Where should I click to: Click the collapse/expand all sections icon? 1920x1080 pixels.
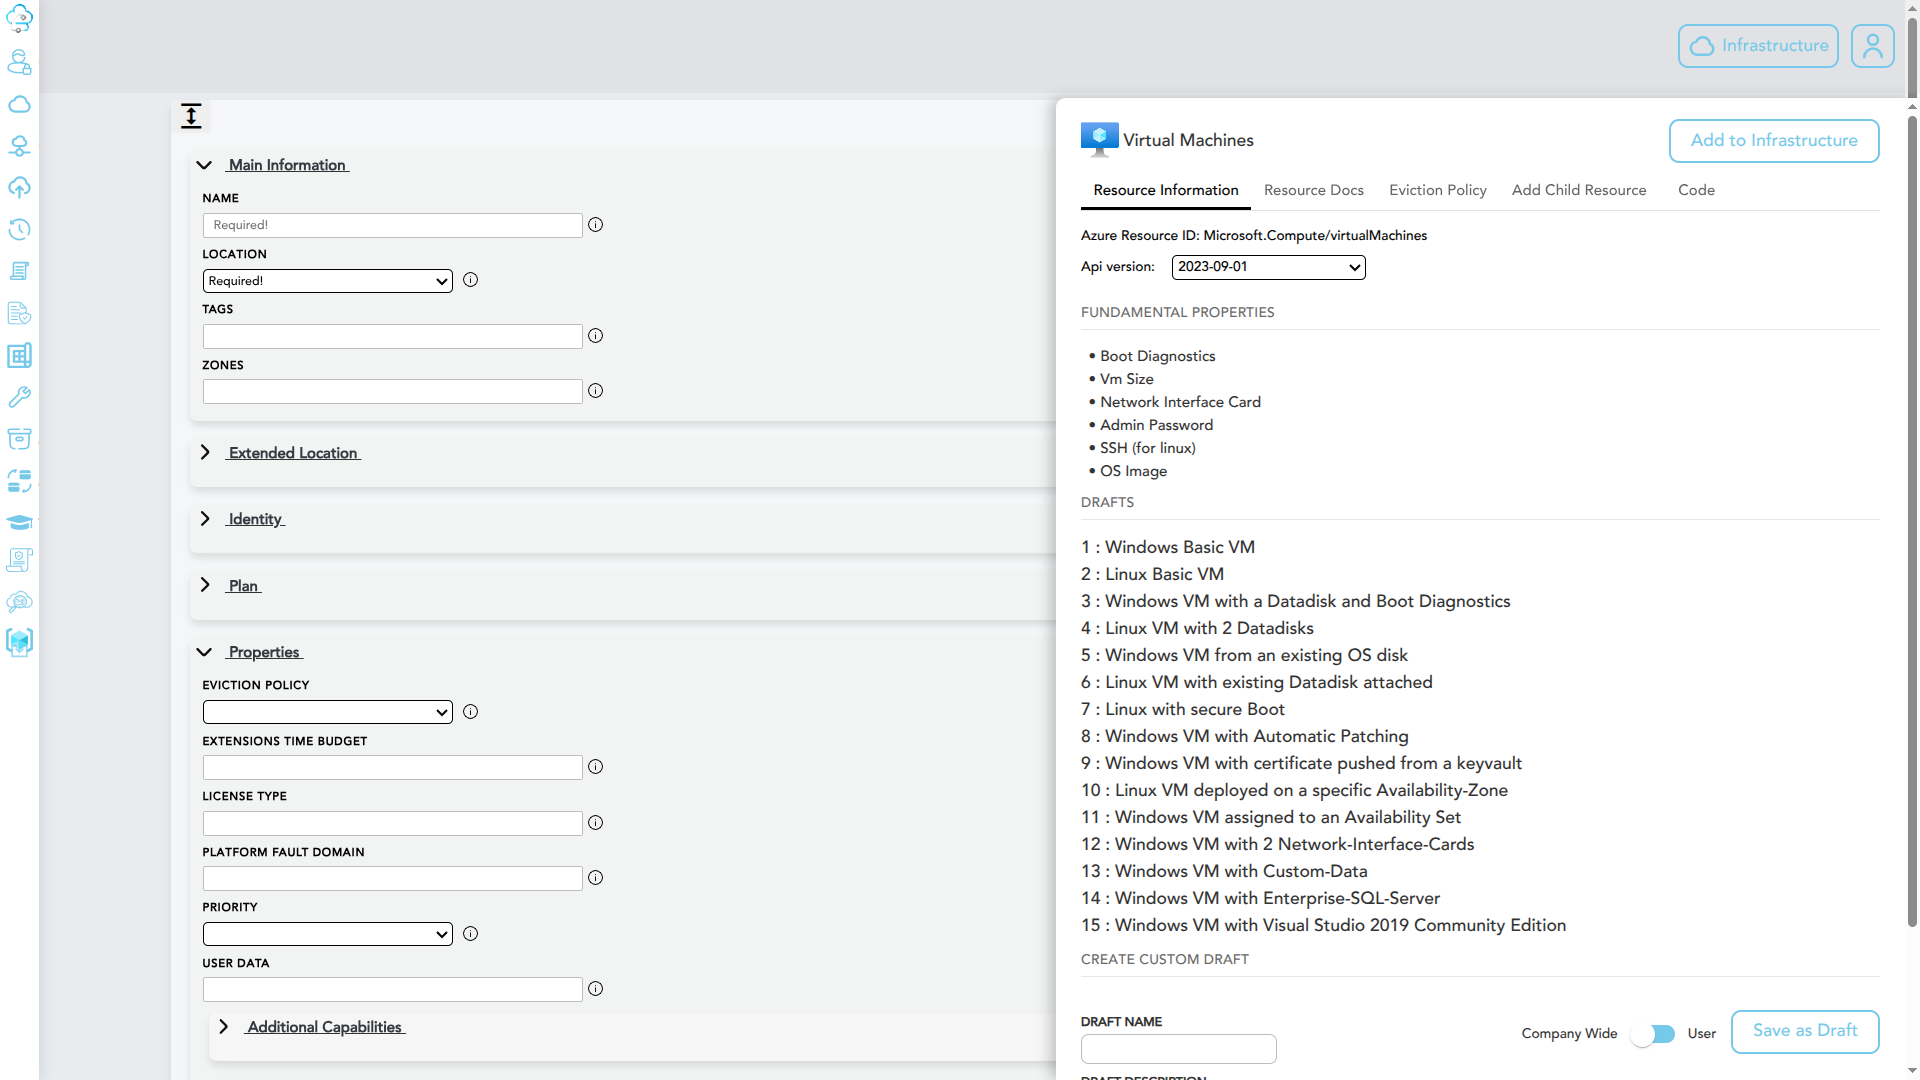[x=191, y=116]
